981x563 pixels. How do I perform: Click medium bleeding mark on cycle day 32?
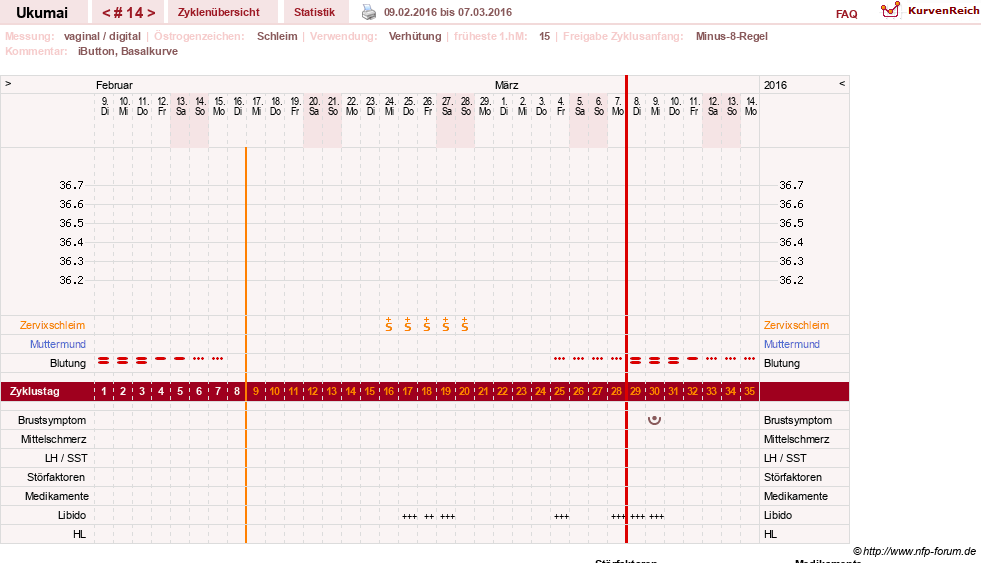pyautogui.click(x=693, y=358)
